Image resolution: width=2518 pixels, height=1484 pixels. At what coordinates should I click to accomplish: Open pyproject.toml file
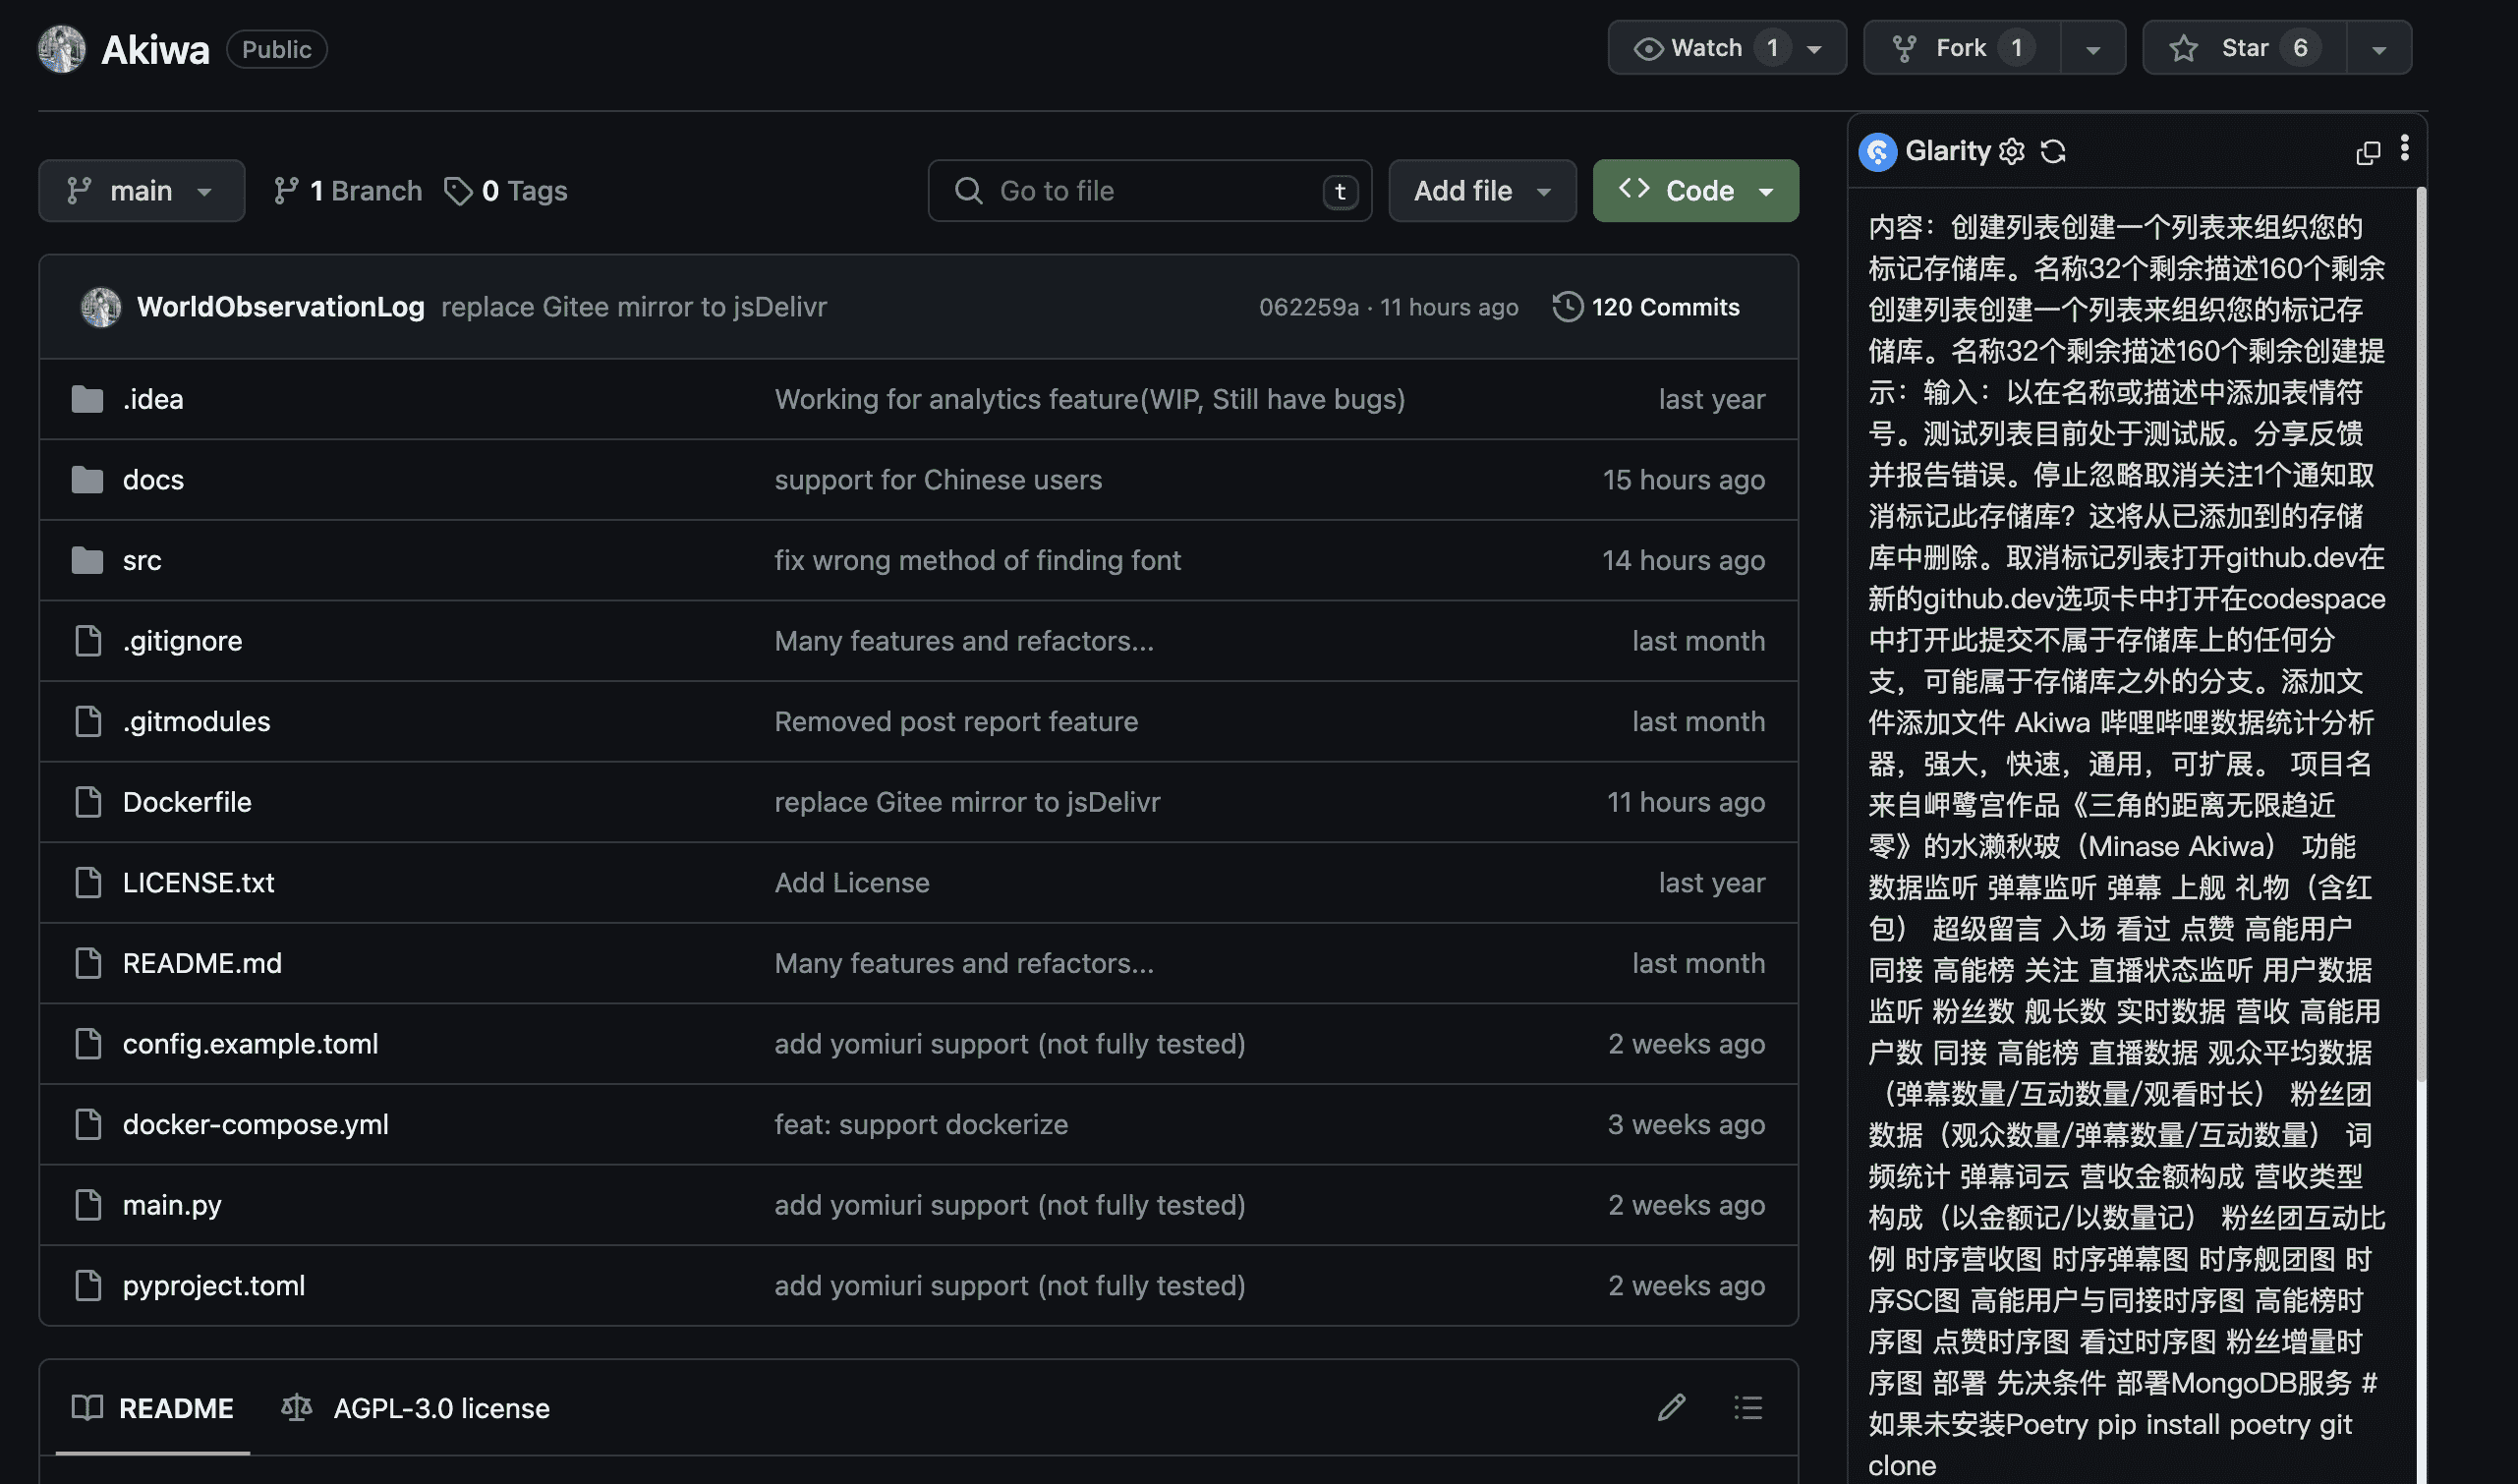pyautogui.click(x=214, y=1285)
